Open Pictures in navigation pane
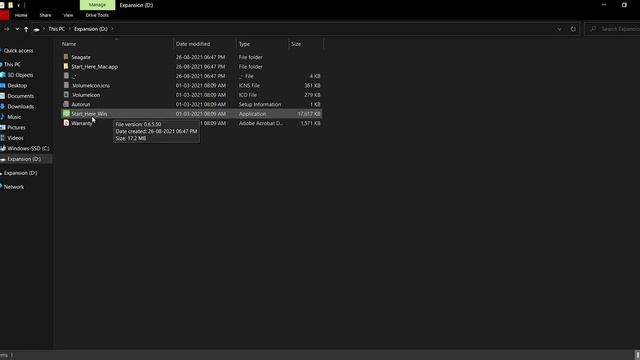This screenshot has width=640, height=360. pos(16,127)
